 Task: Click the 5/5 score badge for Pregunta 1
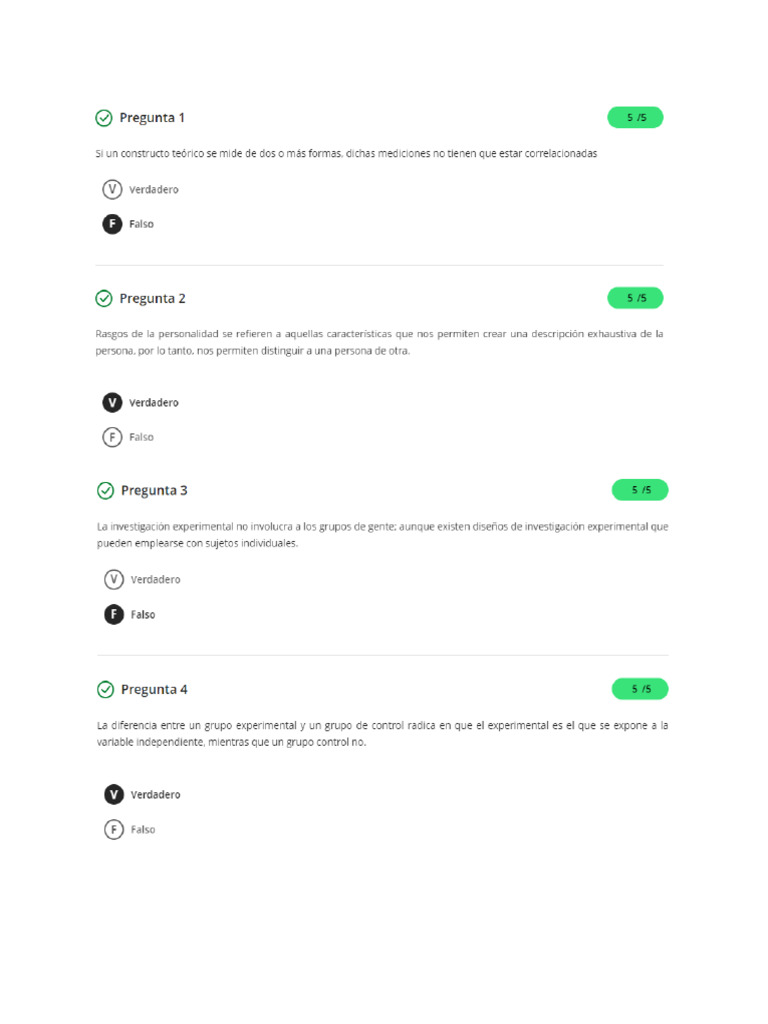click(635, 118)
